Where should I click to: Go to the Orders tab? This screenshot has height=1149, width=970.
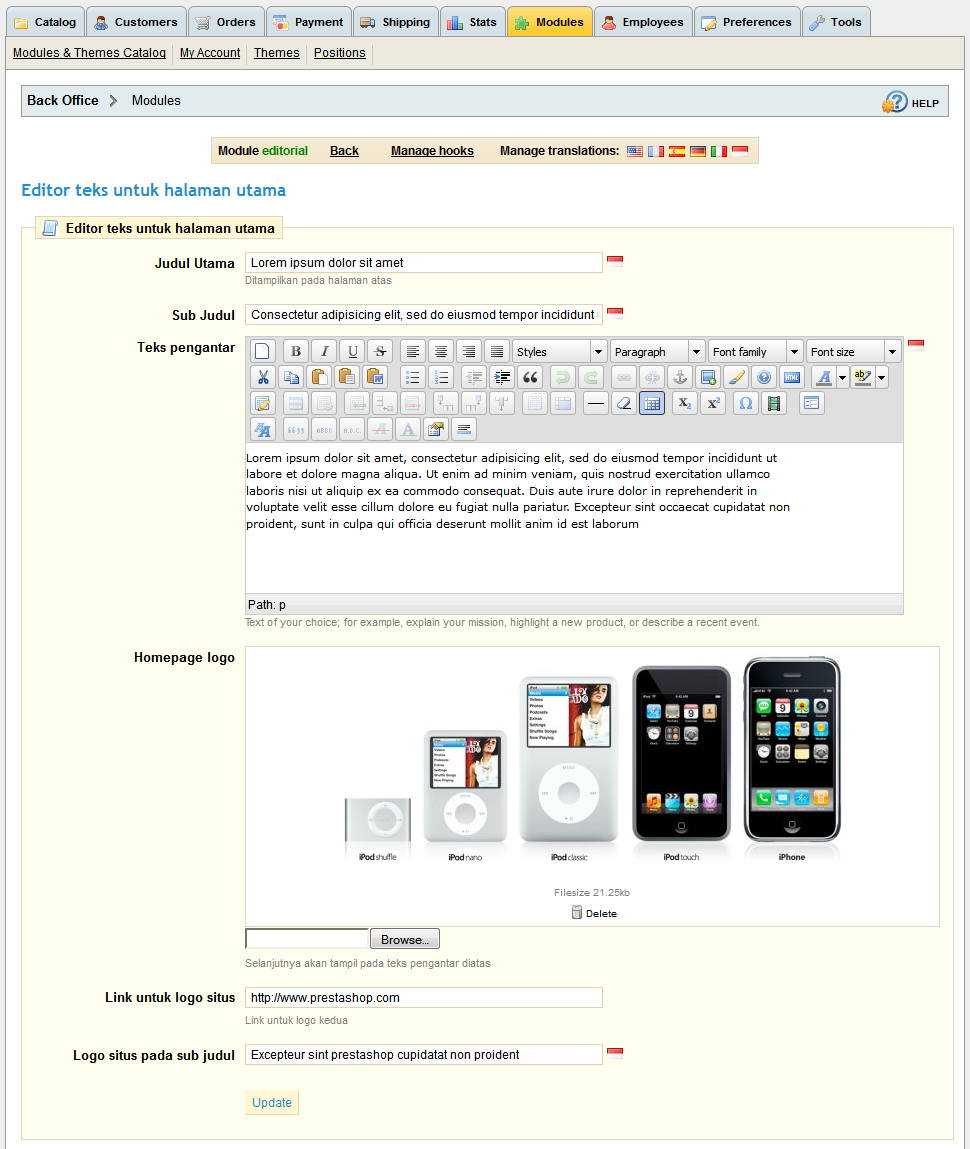pos(226,22)
